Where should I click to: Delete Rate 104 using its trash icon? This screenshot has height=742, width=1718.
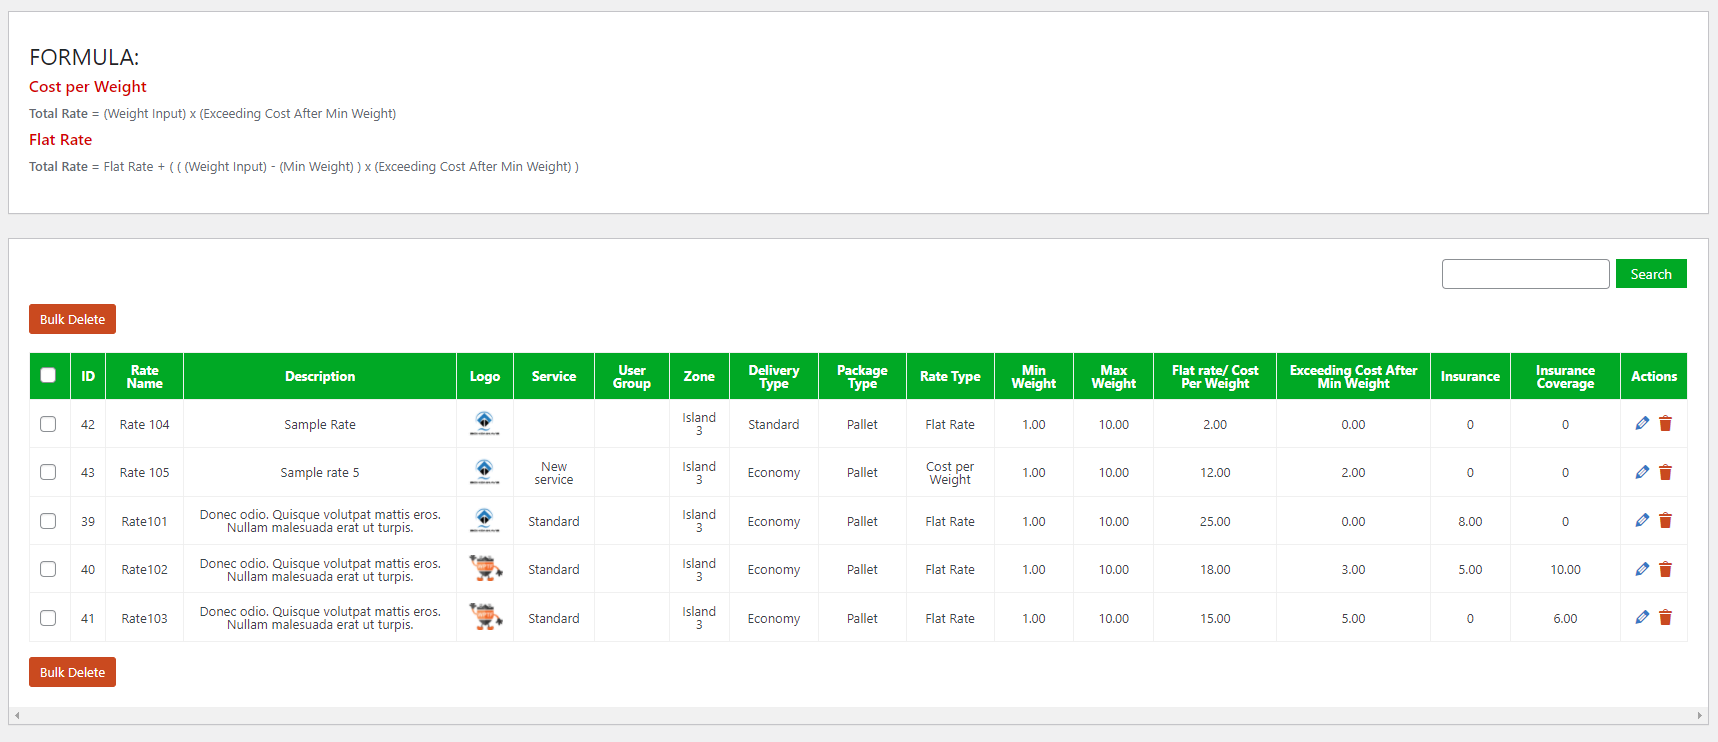click(x=1665, y=424)
